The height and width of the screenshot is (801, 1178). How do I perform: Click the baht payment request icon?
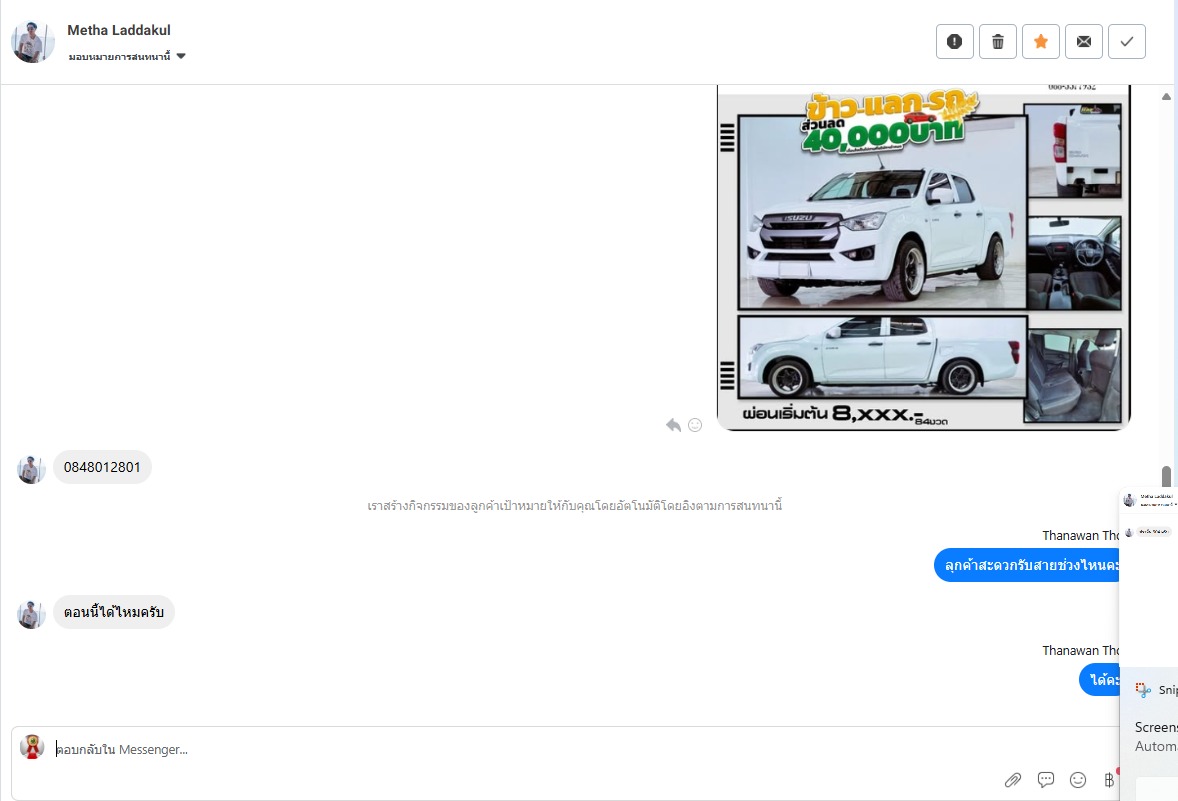click(x=1110, y=780)
